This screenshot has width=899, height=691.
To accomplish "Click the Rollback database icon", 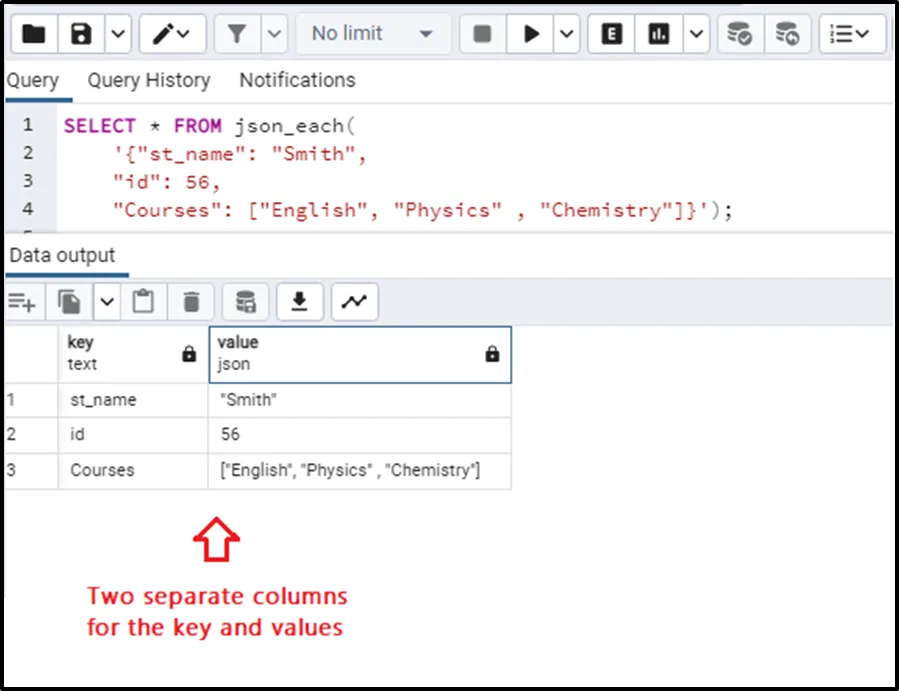I will click(x=788, y=34).
